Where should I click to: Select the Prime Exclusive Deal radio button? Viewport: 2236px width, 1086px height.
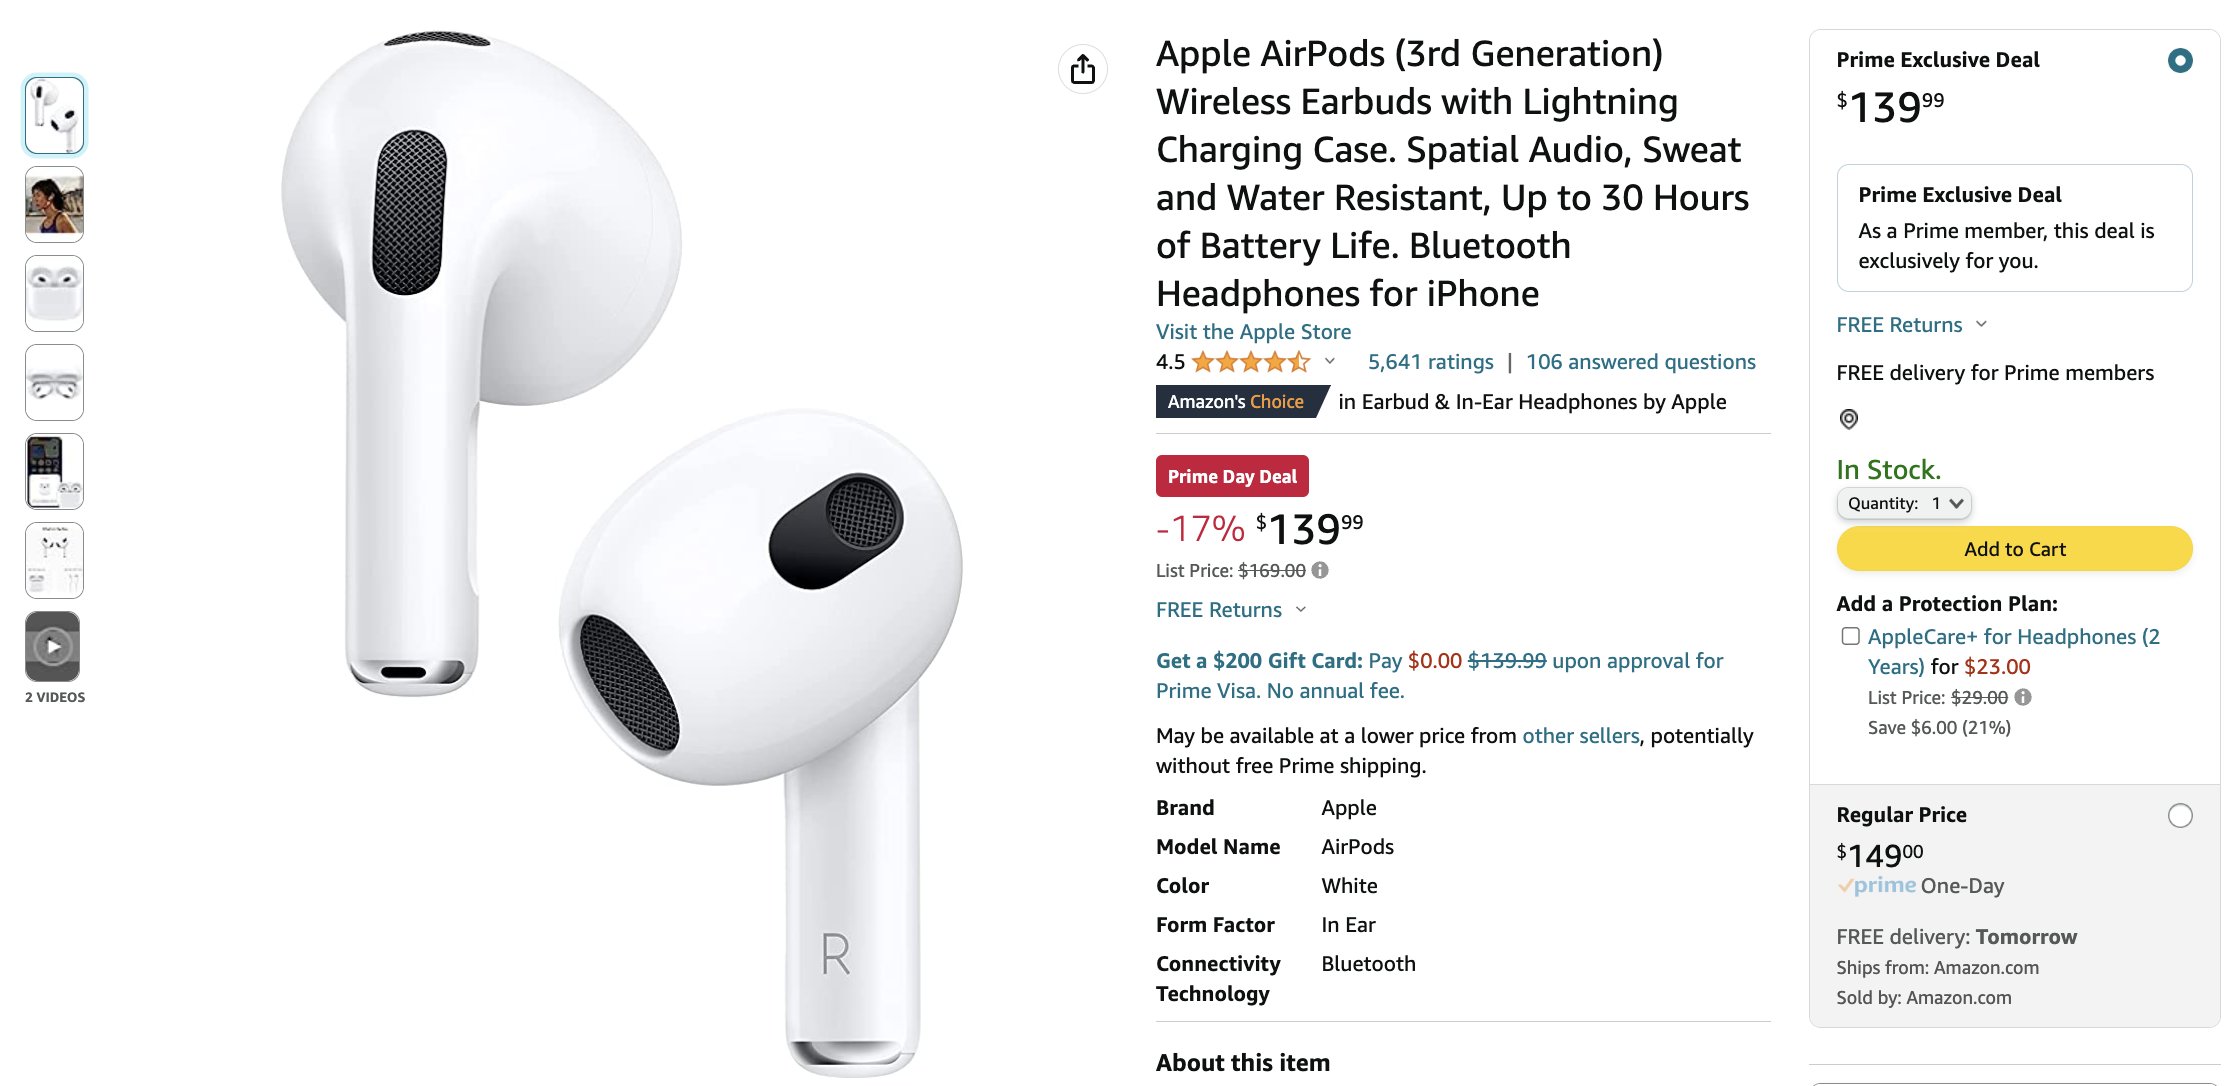pyautogui.click(x=2180, y=61)
